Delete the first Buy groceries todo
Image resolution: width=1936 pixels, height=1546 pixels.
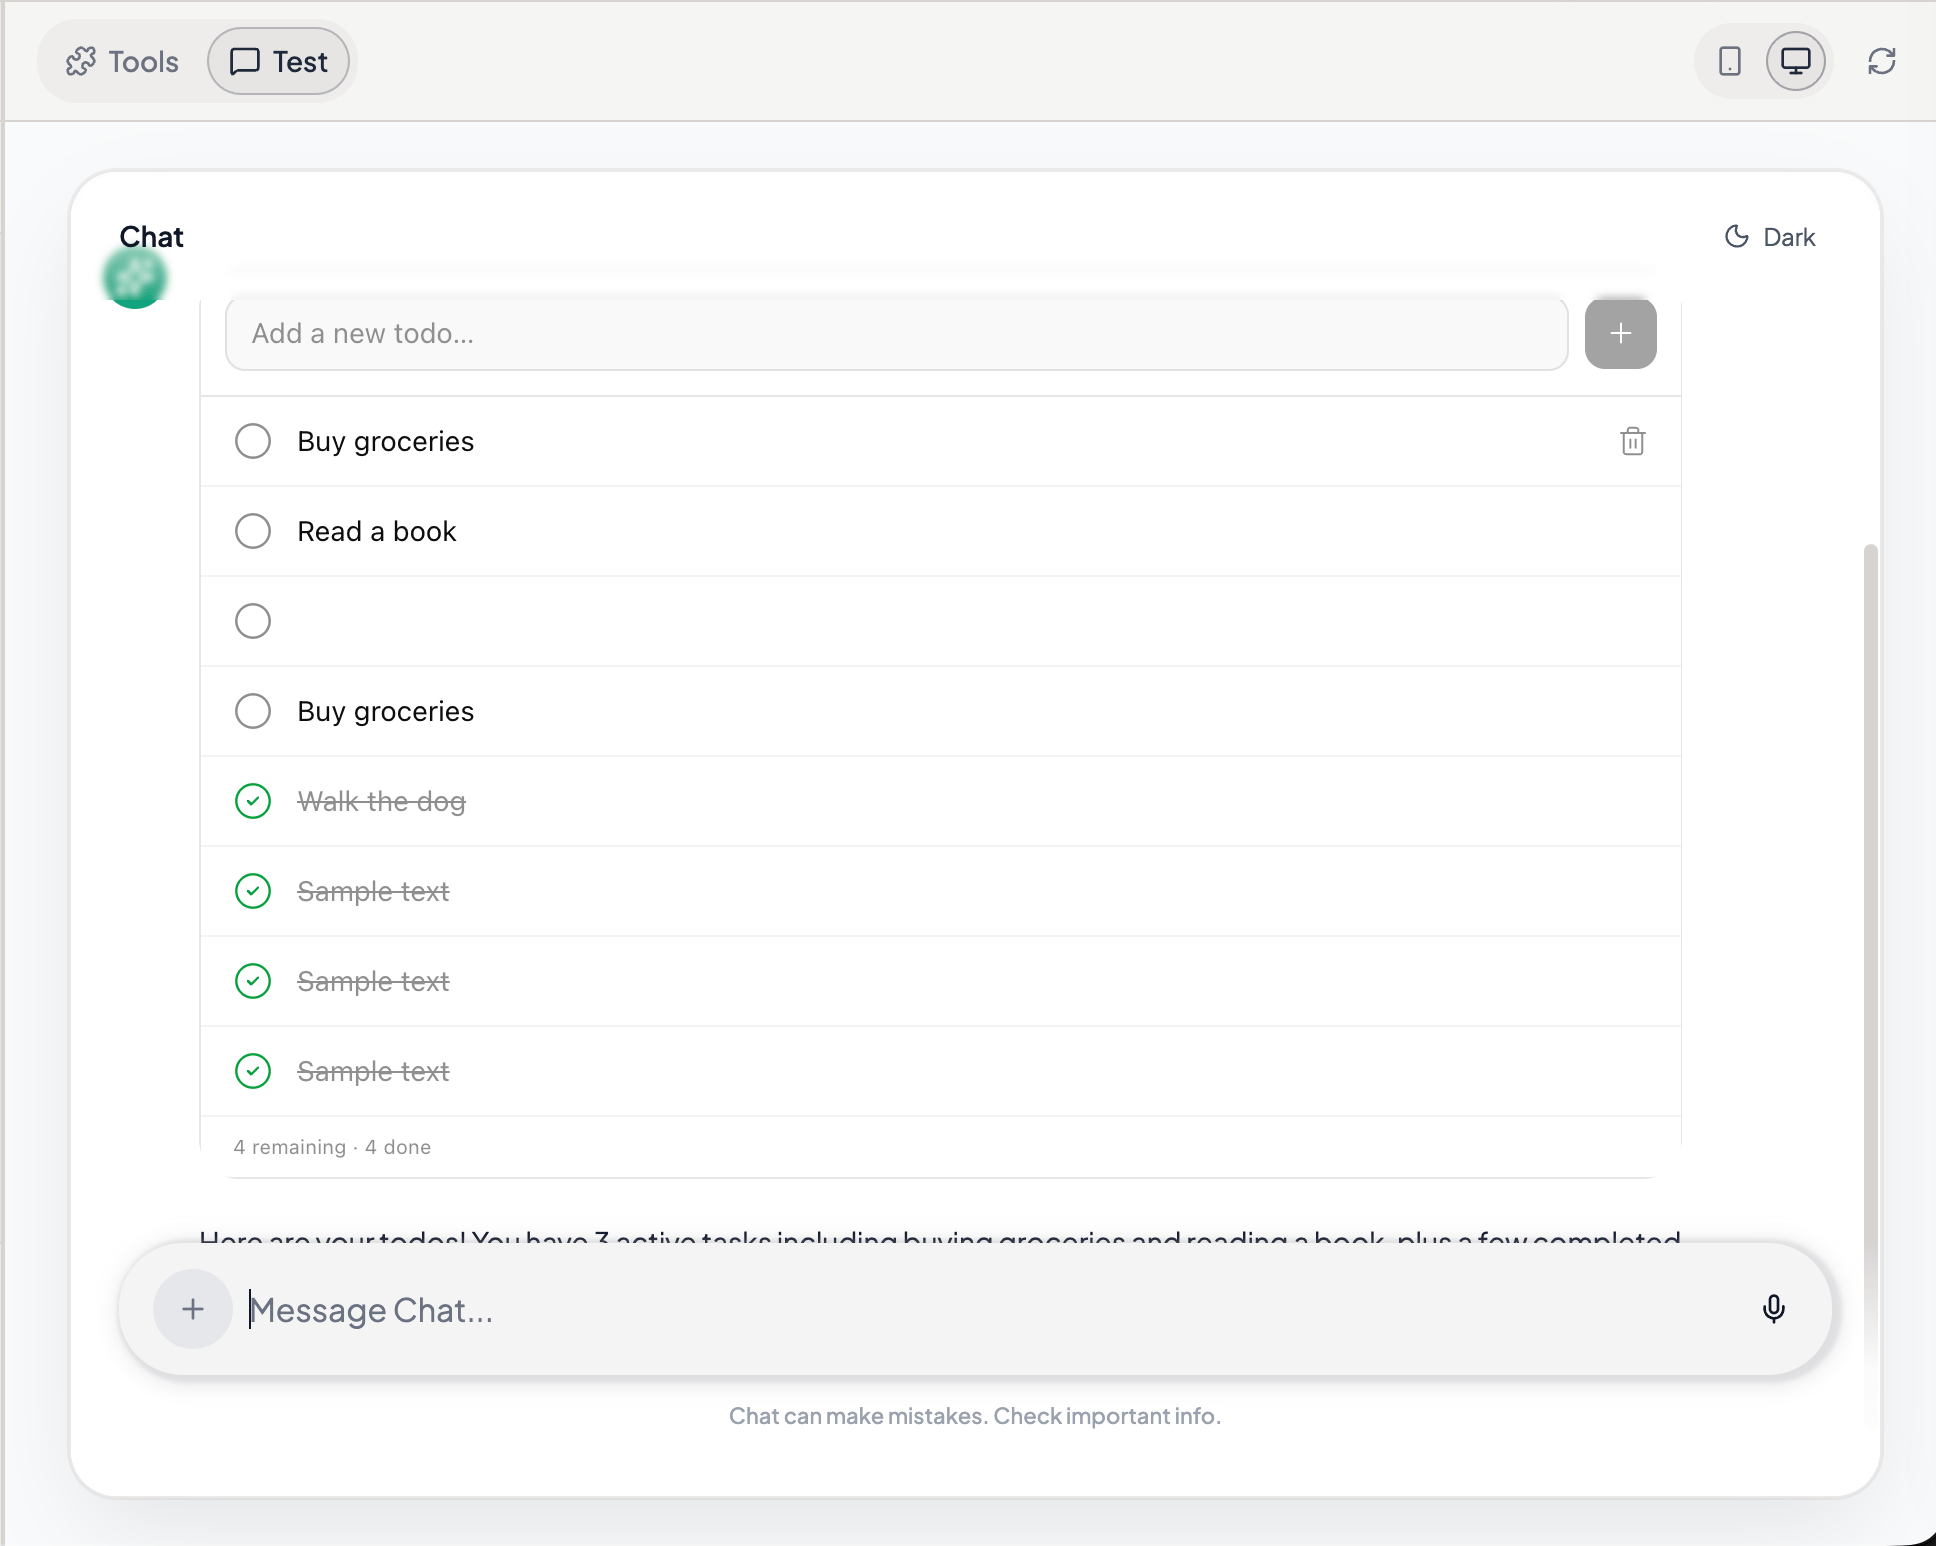(x=1632, y=441)
